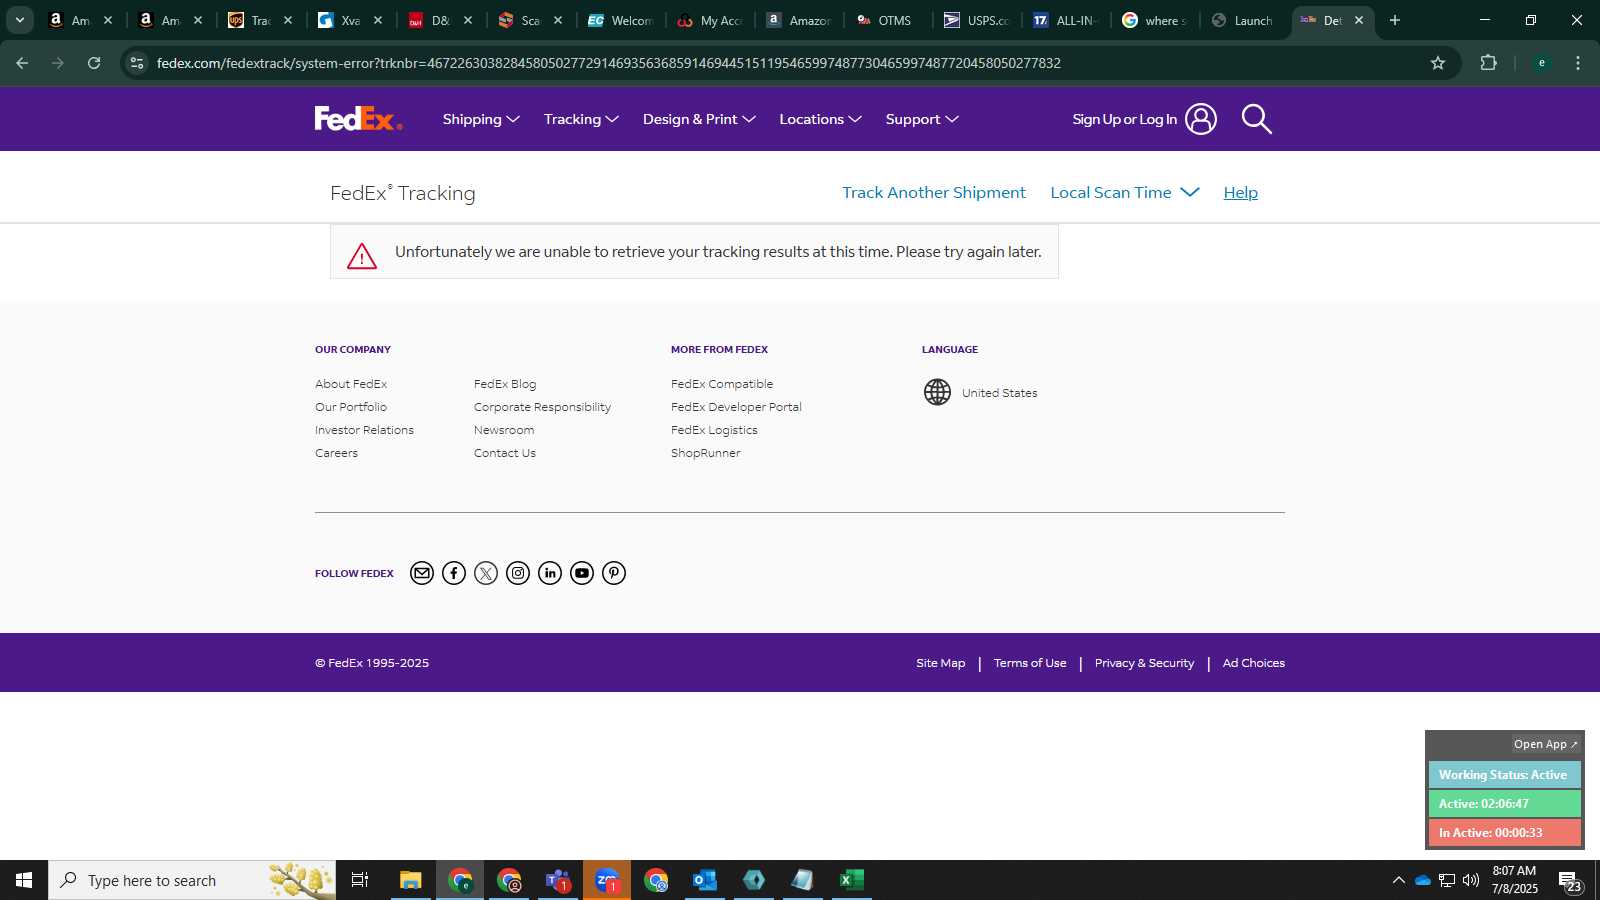
Task: Open the ShopRunner link
Action: [706, 453]
